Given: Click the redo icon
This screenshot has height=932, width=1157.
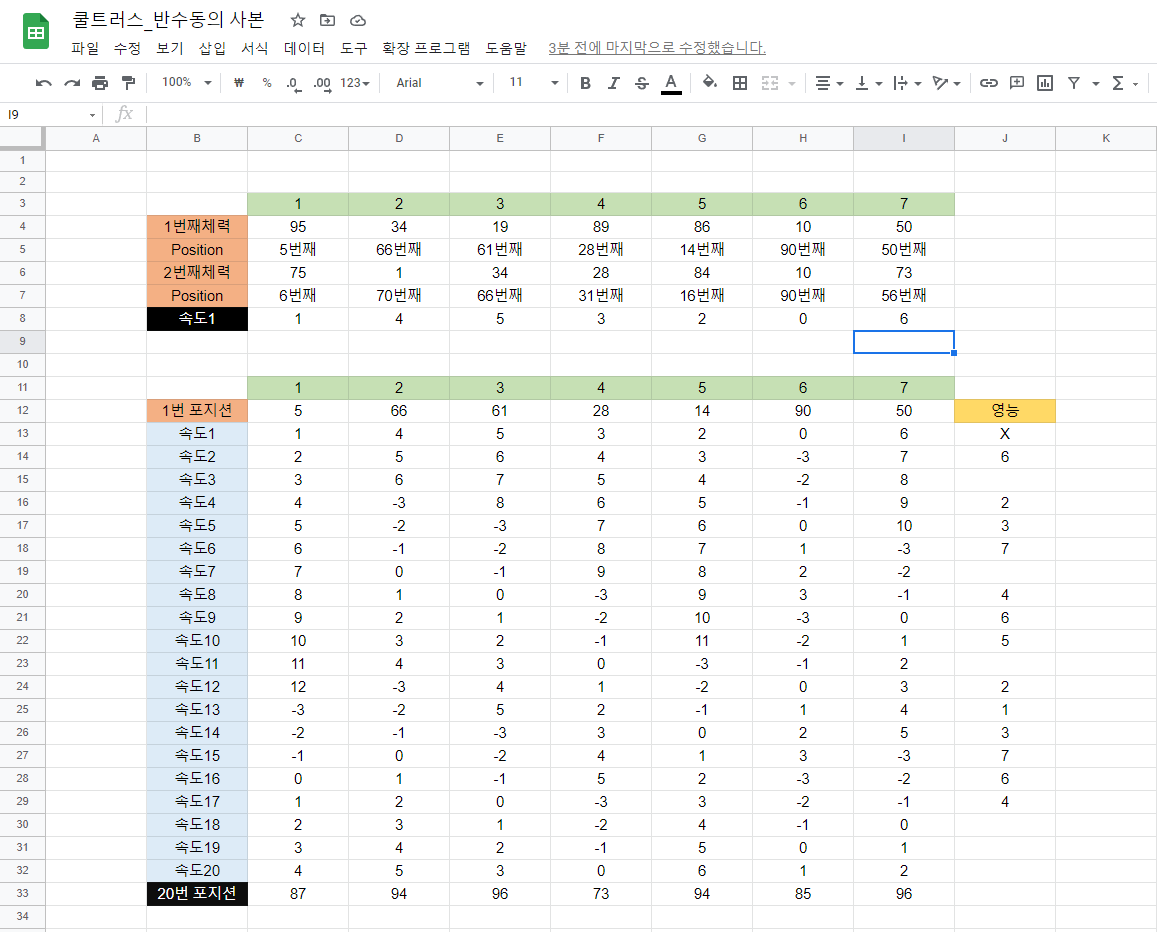Looking at the screenshot, I should pos(72,83).
